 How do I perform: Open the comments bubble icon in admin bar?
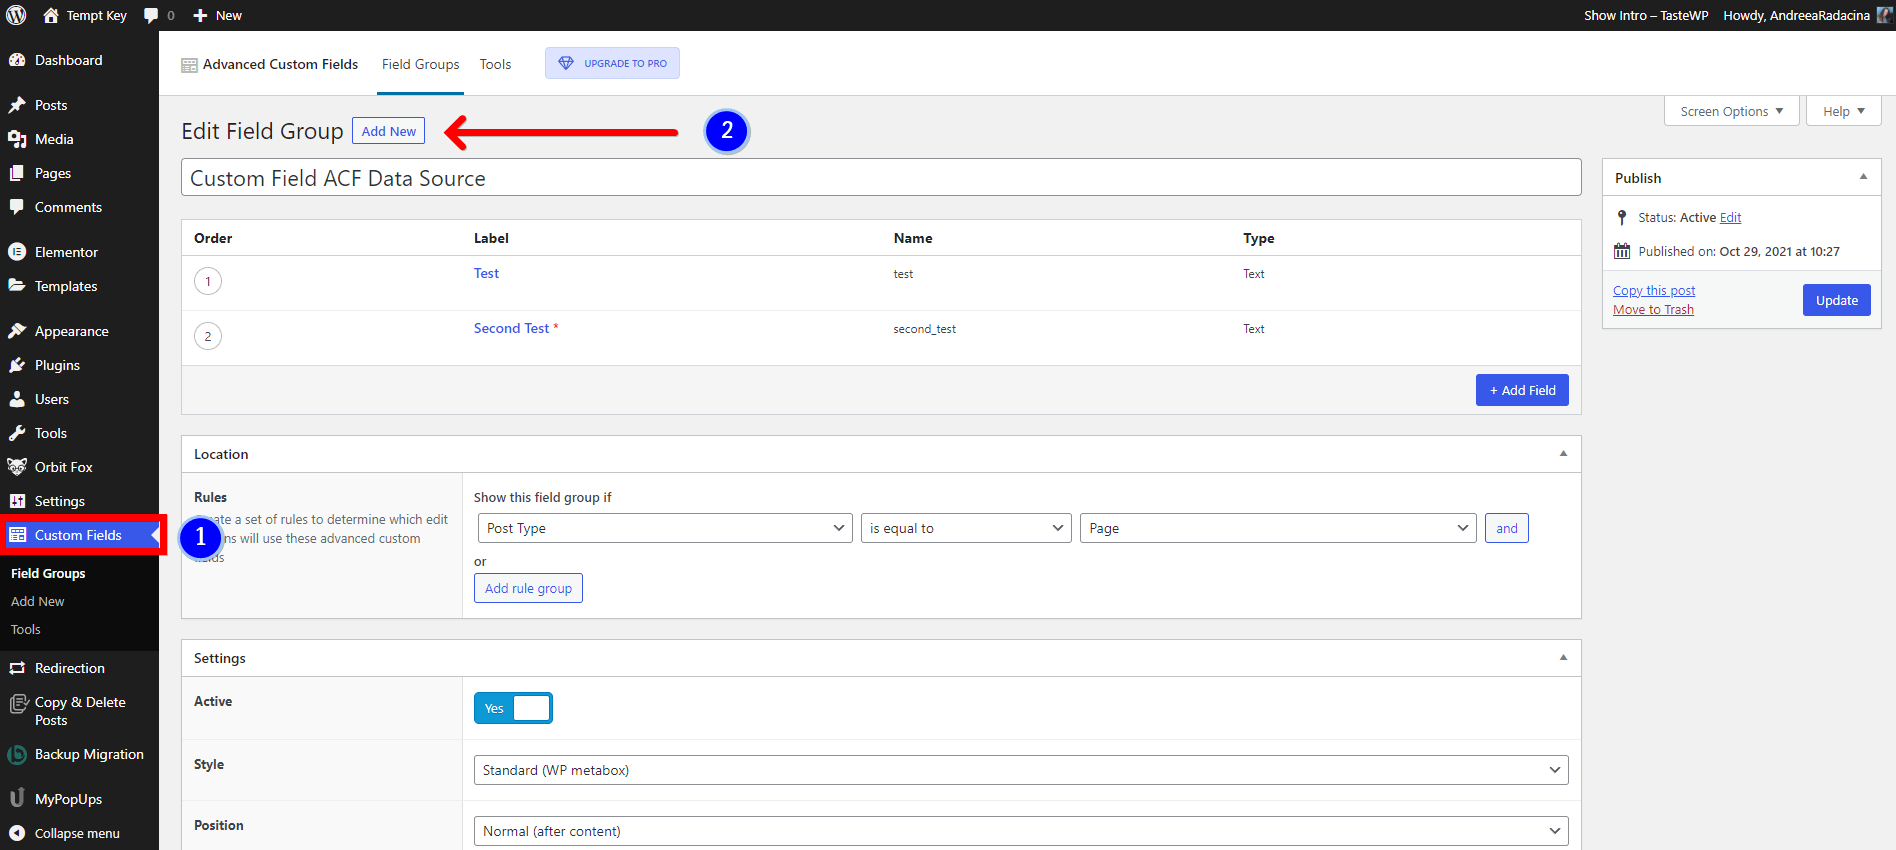151,15
